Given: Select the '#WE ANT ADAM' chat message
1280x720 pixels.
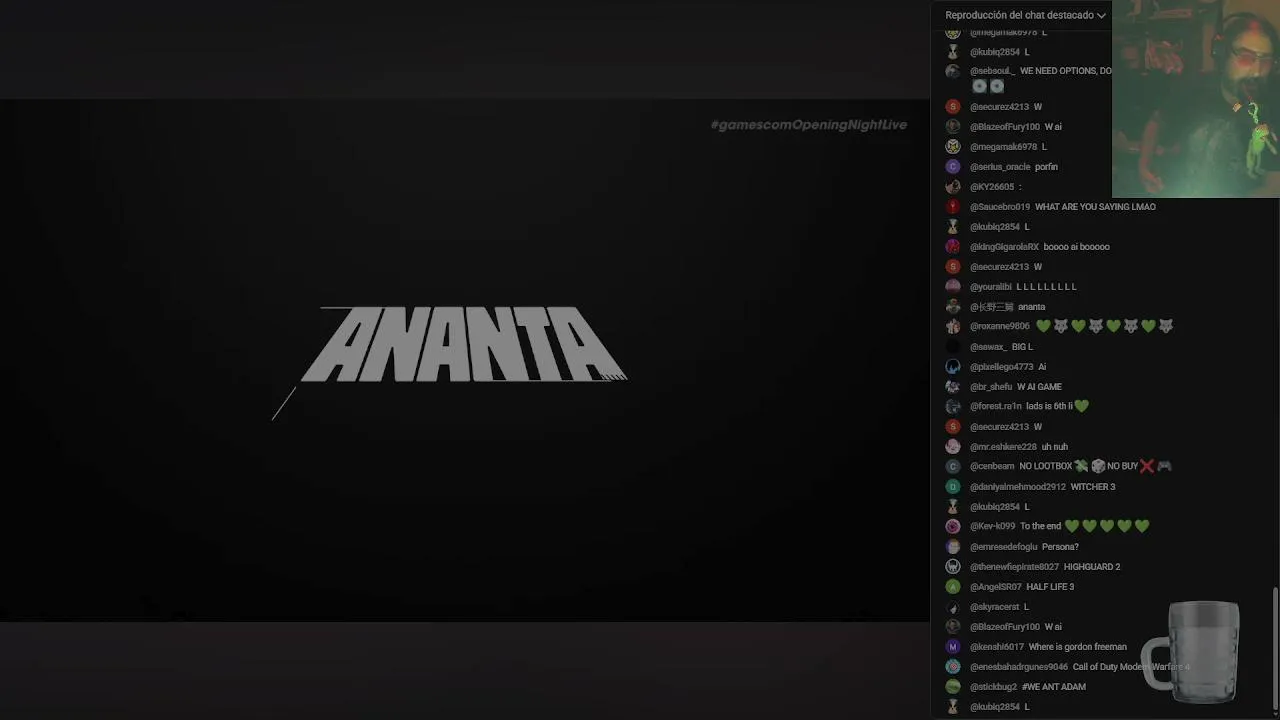Looking at the screenshot, I should pyautogui.click(x=1054, y=687).
